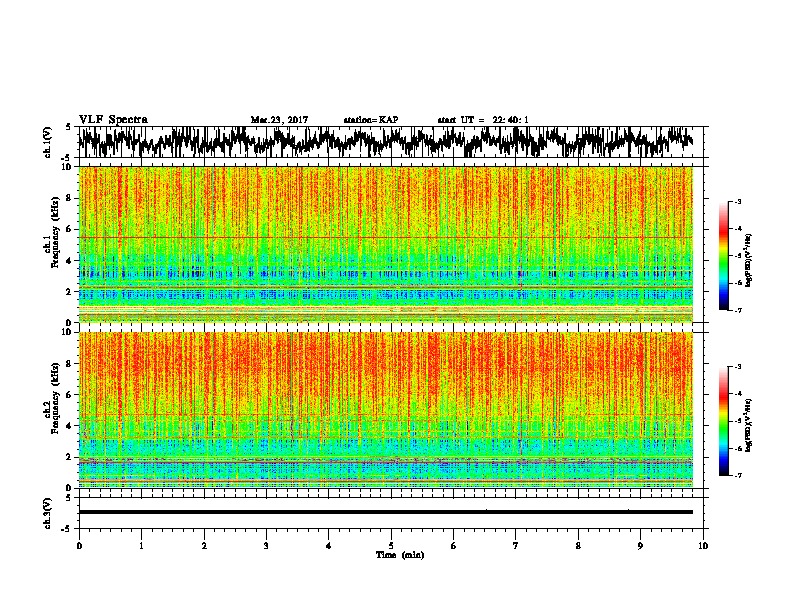Click time axis tick label 8
Screen dimensions: 792x612
578,546
